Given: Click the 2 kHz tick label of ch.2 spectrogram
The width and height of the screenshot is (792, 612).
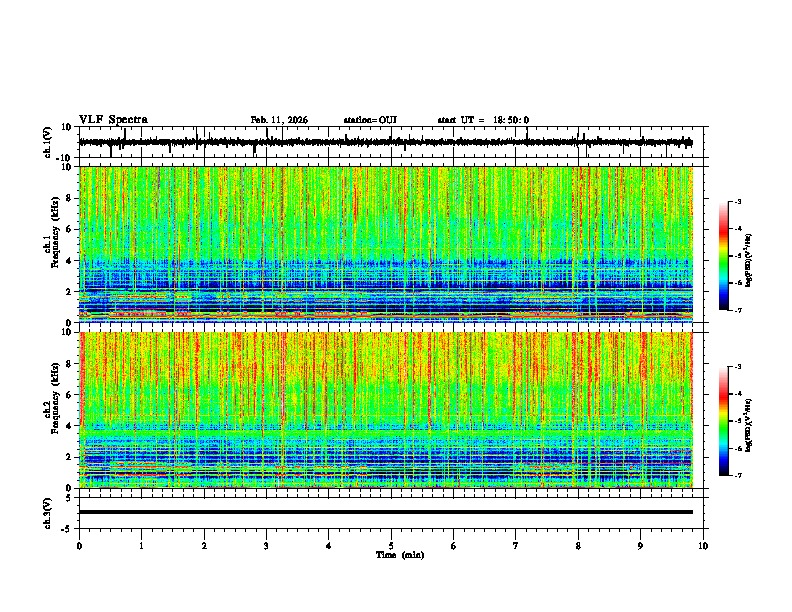Looking at the screenshot, I should coord(69,457).
